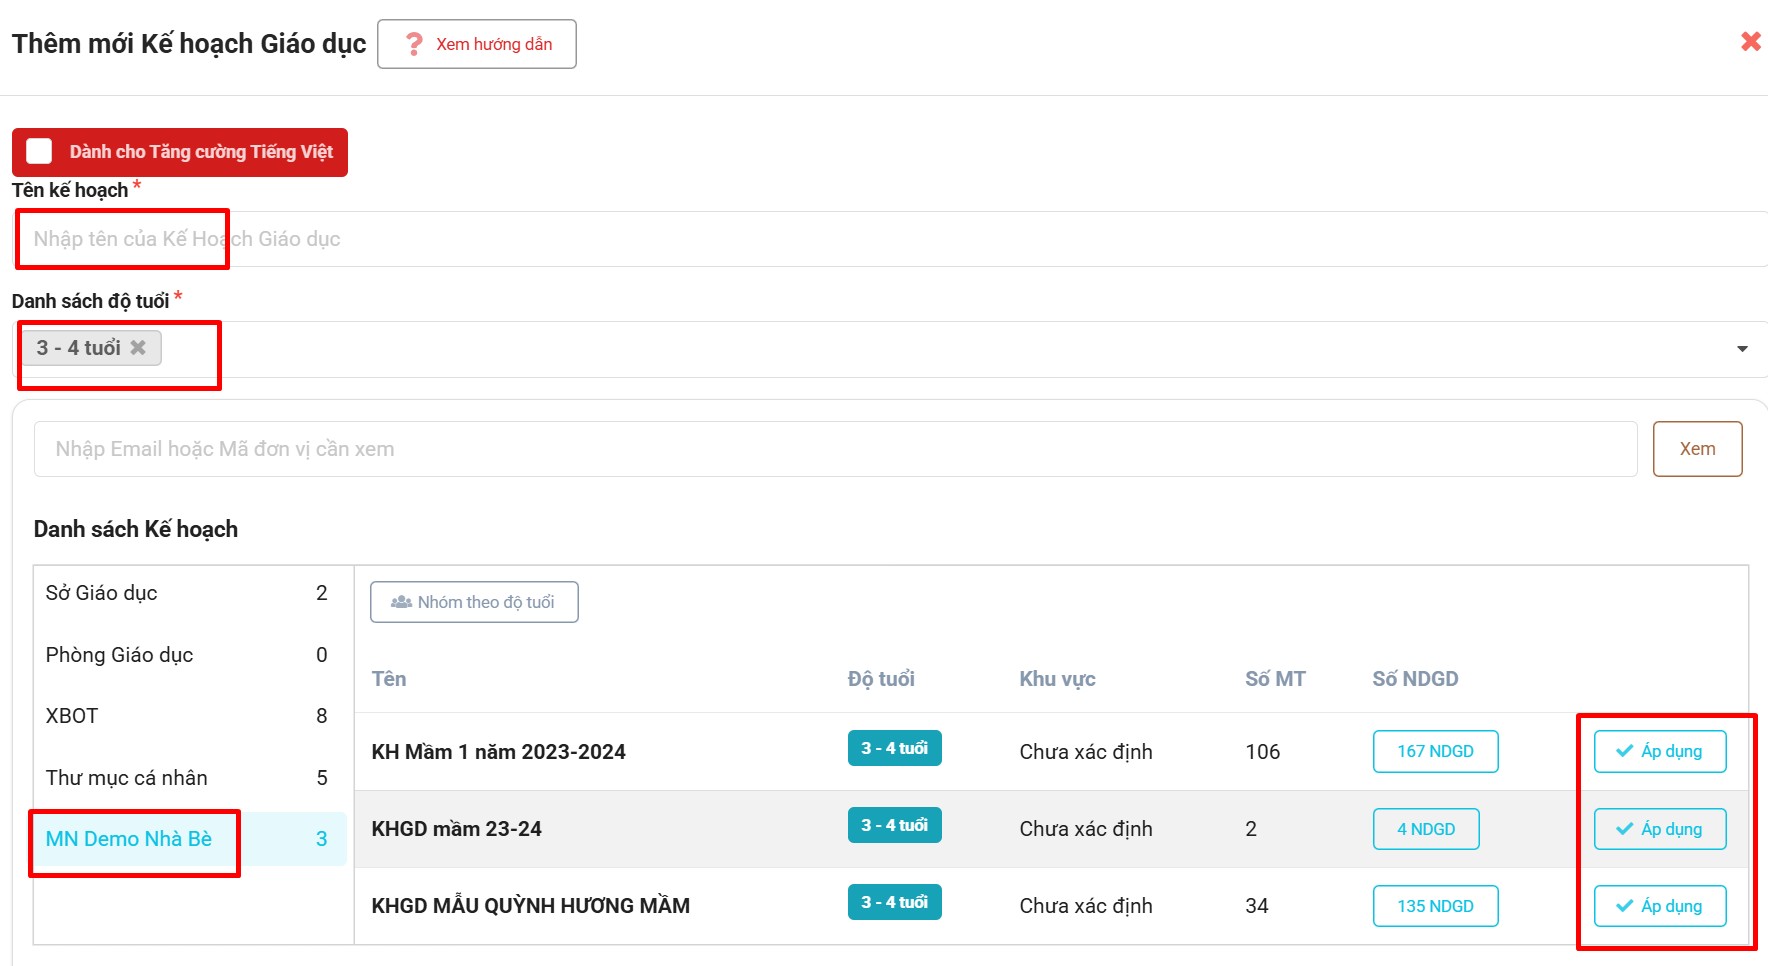This screenshot has height=966, width=1768.
Task: Open 167 NDGD content list
Action: pyautogui.click(x=1435, y=751)
